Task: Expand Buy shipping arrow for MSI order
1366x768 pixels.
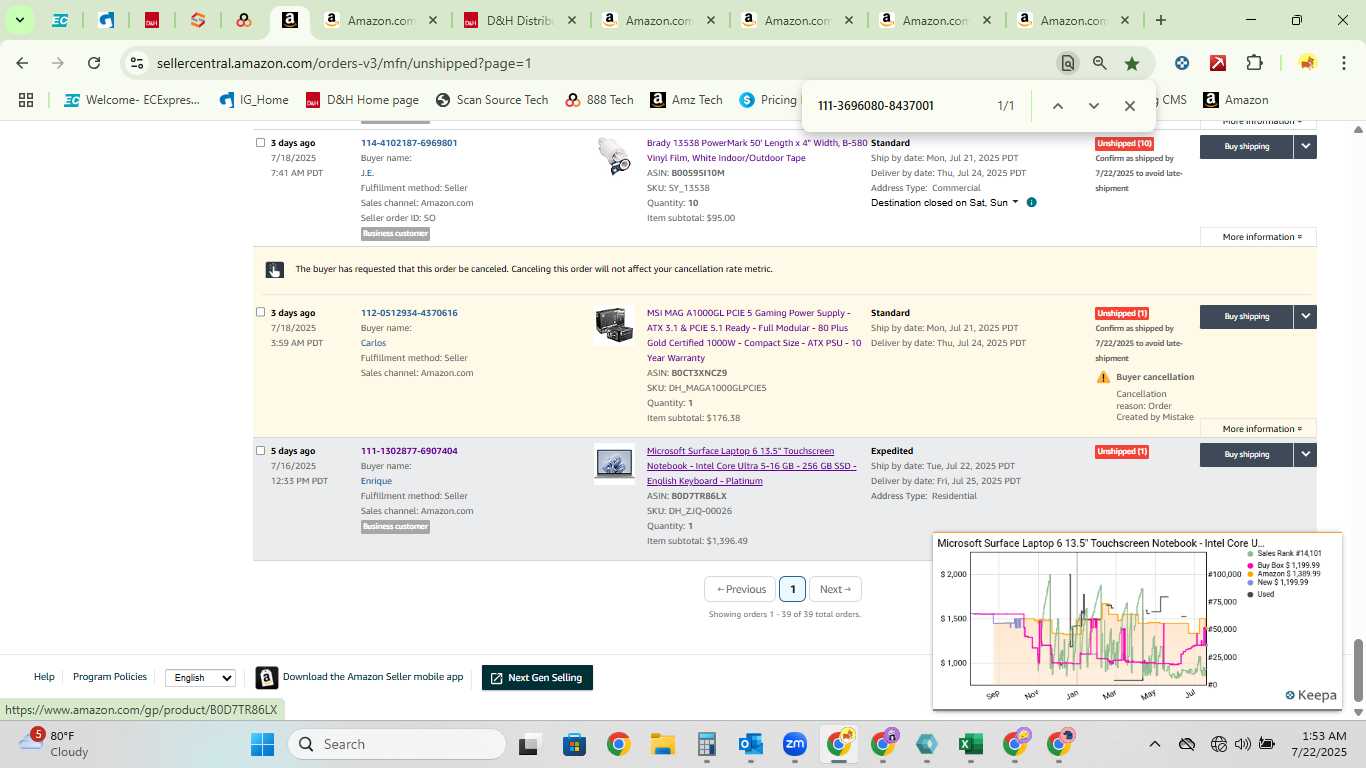Action: [1305, 316]
